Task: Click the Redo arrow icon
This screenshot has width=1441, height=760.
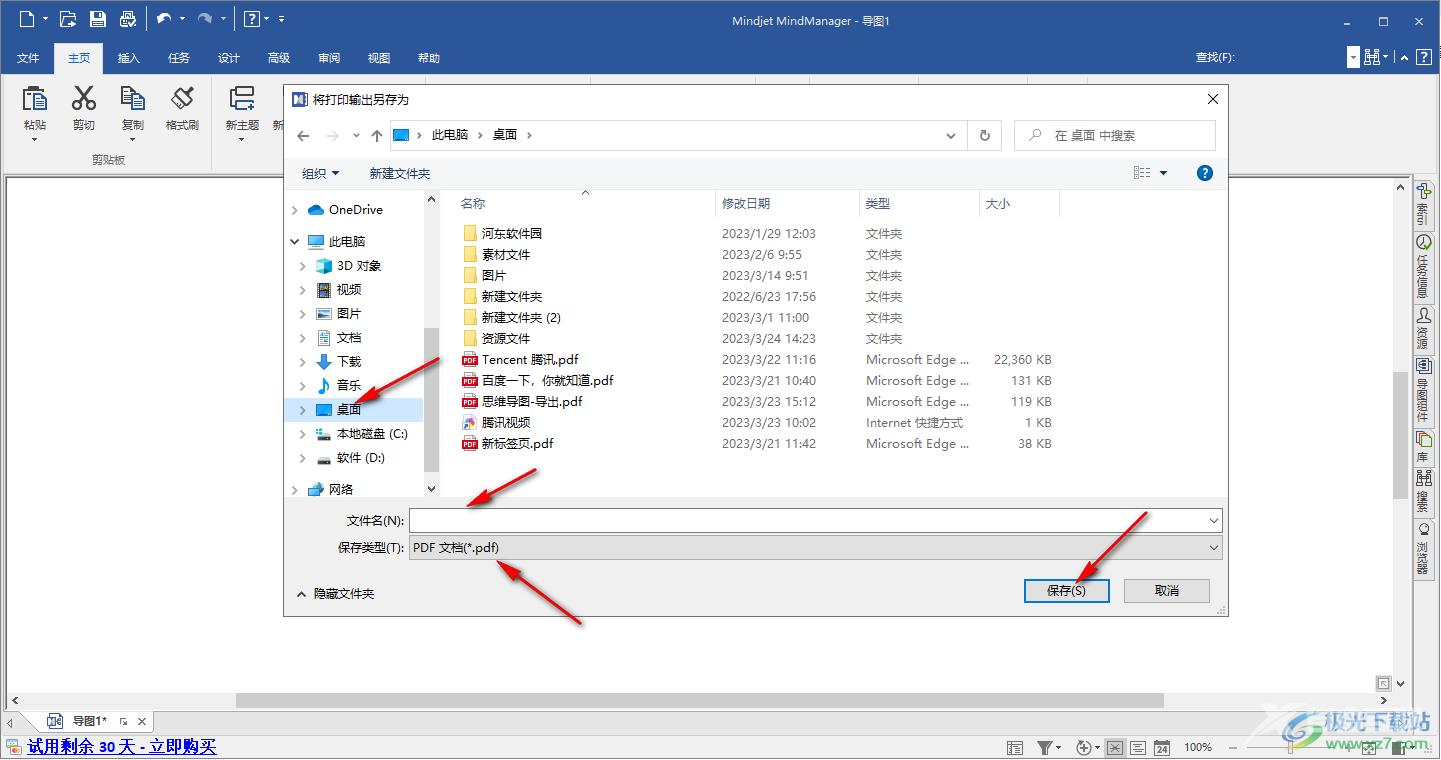Action: pyautogui.click(x=205, y=19)
